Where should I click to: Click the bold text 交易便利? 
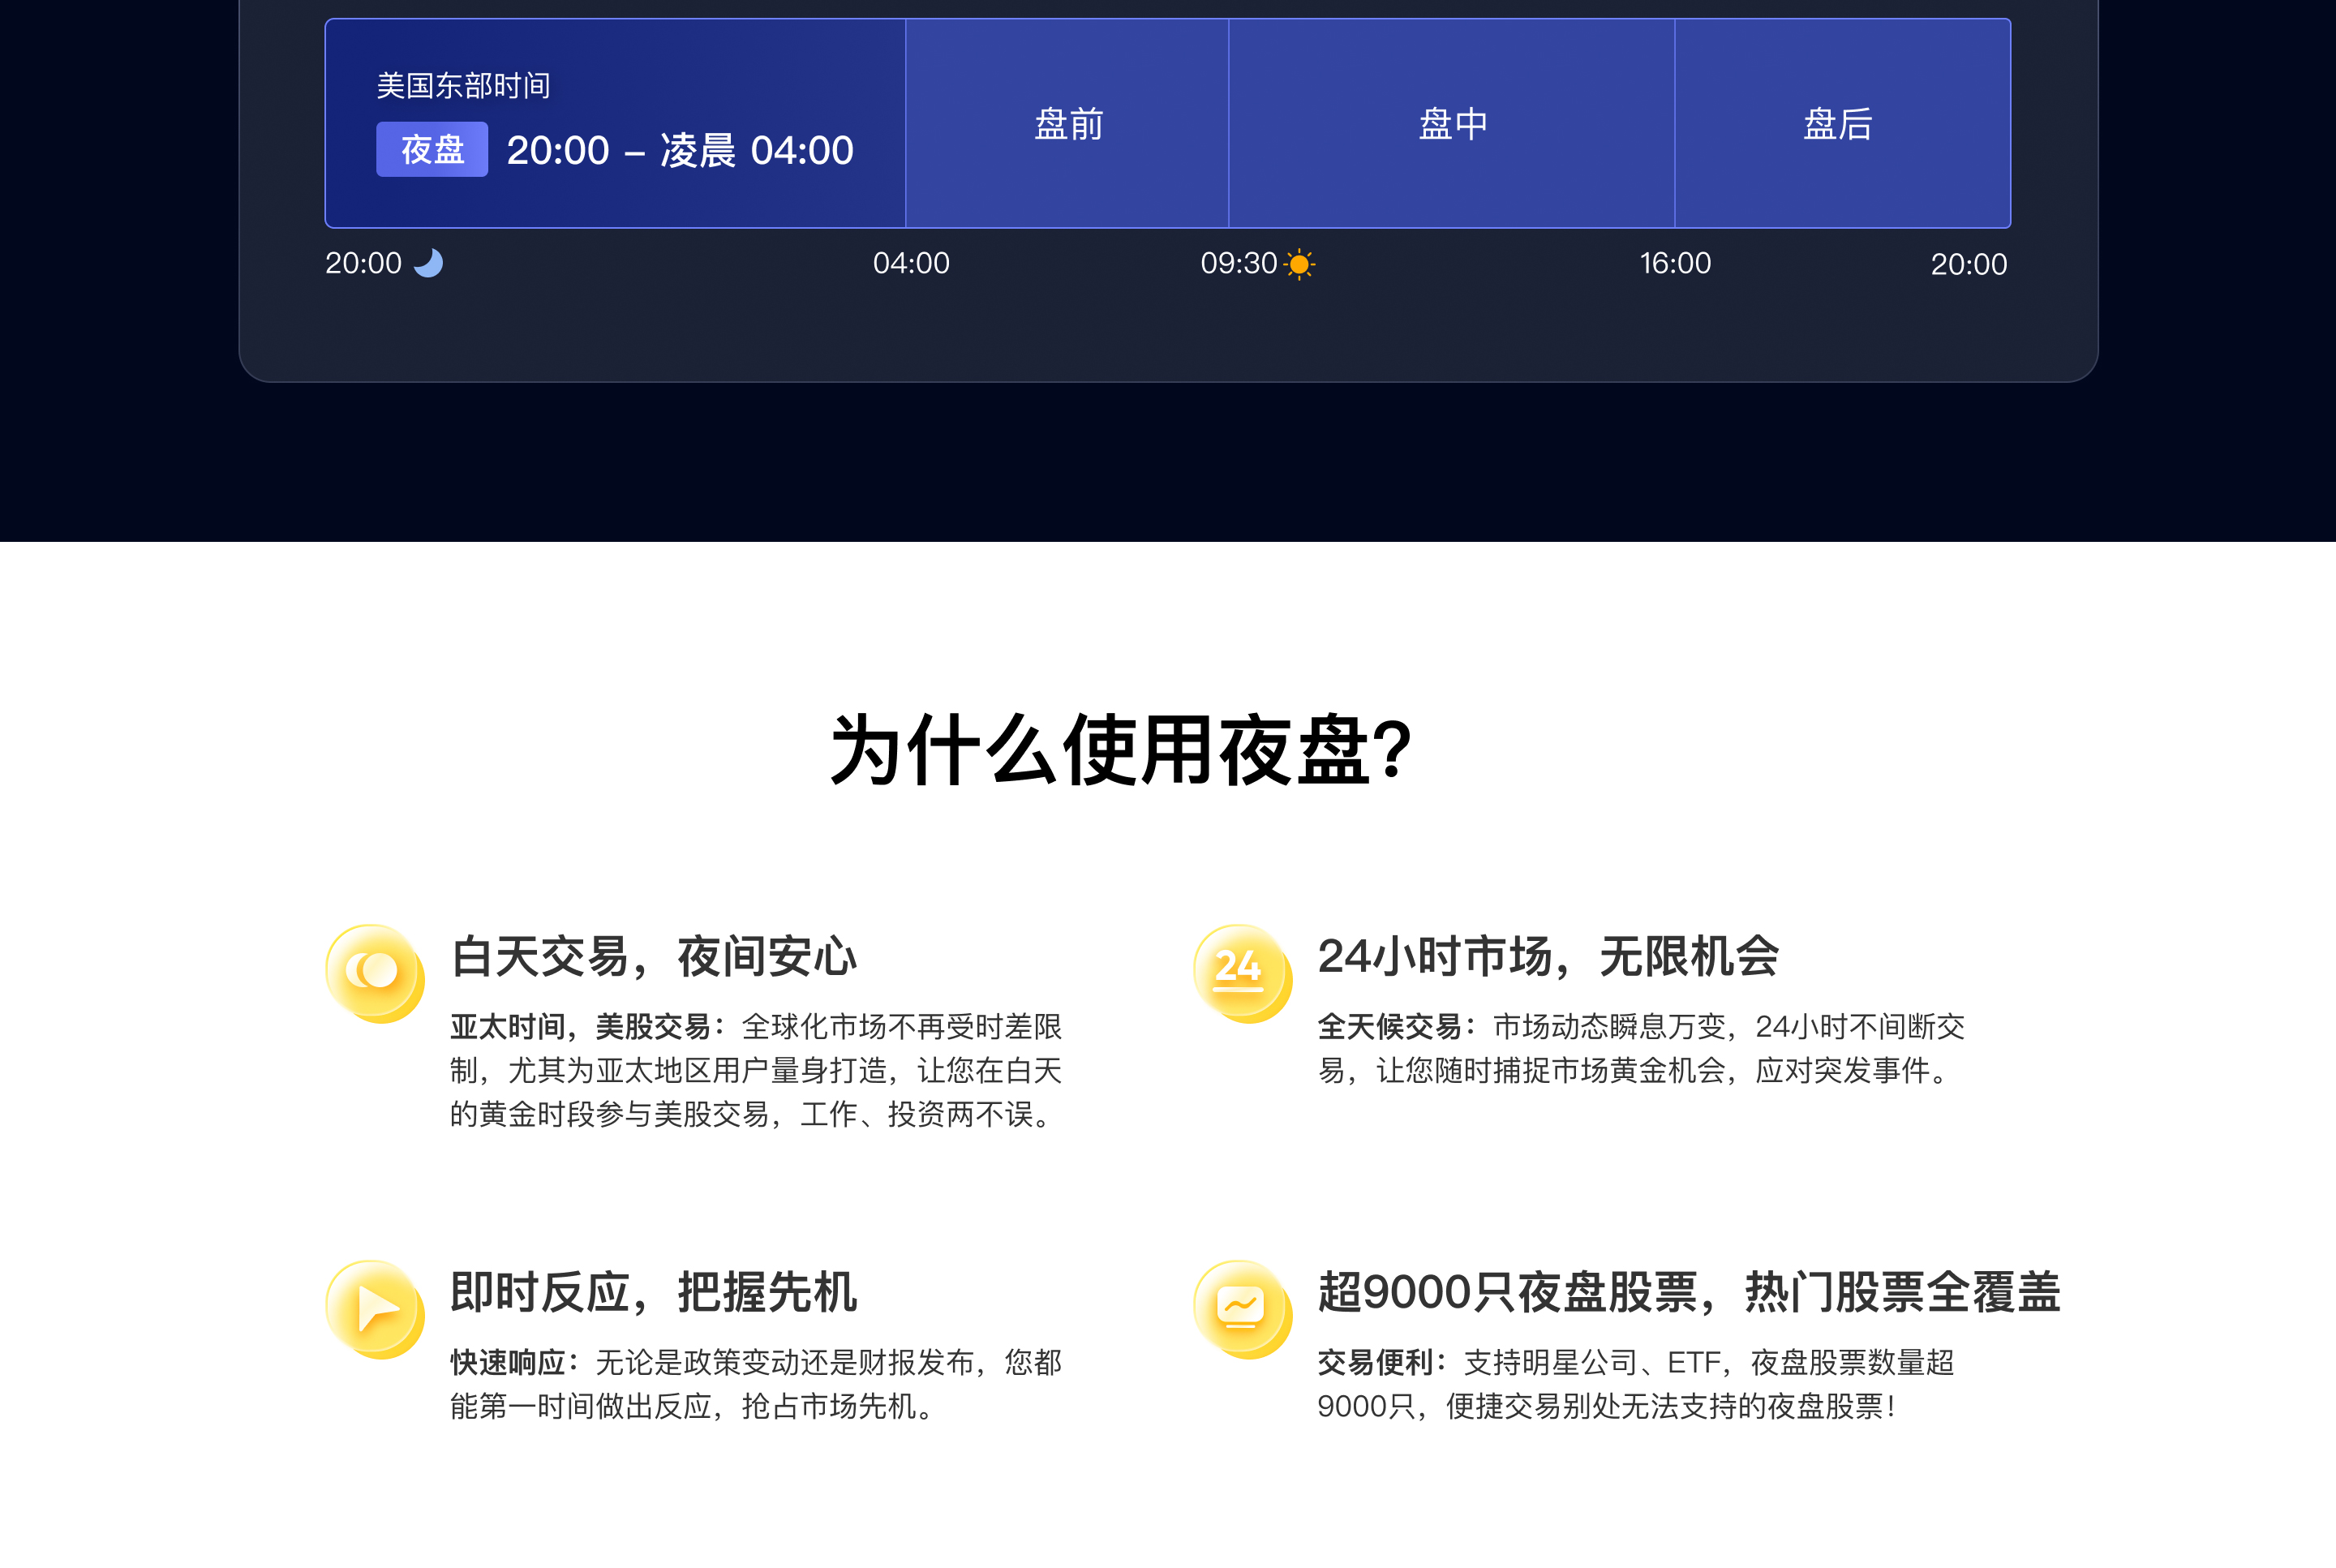click(x=1375, y=1363)
